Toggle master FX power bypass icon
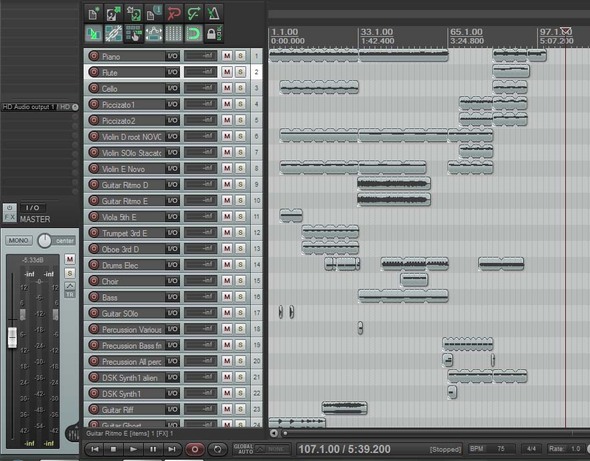This screenshot has width=590, height=461. [9, 208]
